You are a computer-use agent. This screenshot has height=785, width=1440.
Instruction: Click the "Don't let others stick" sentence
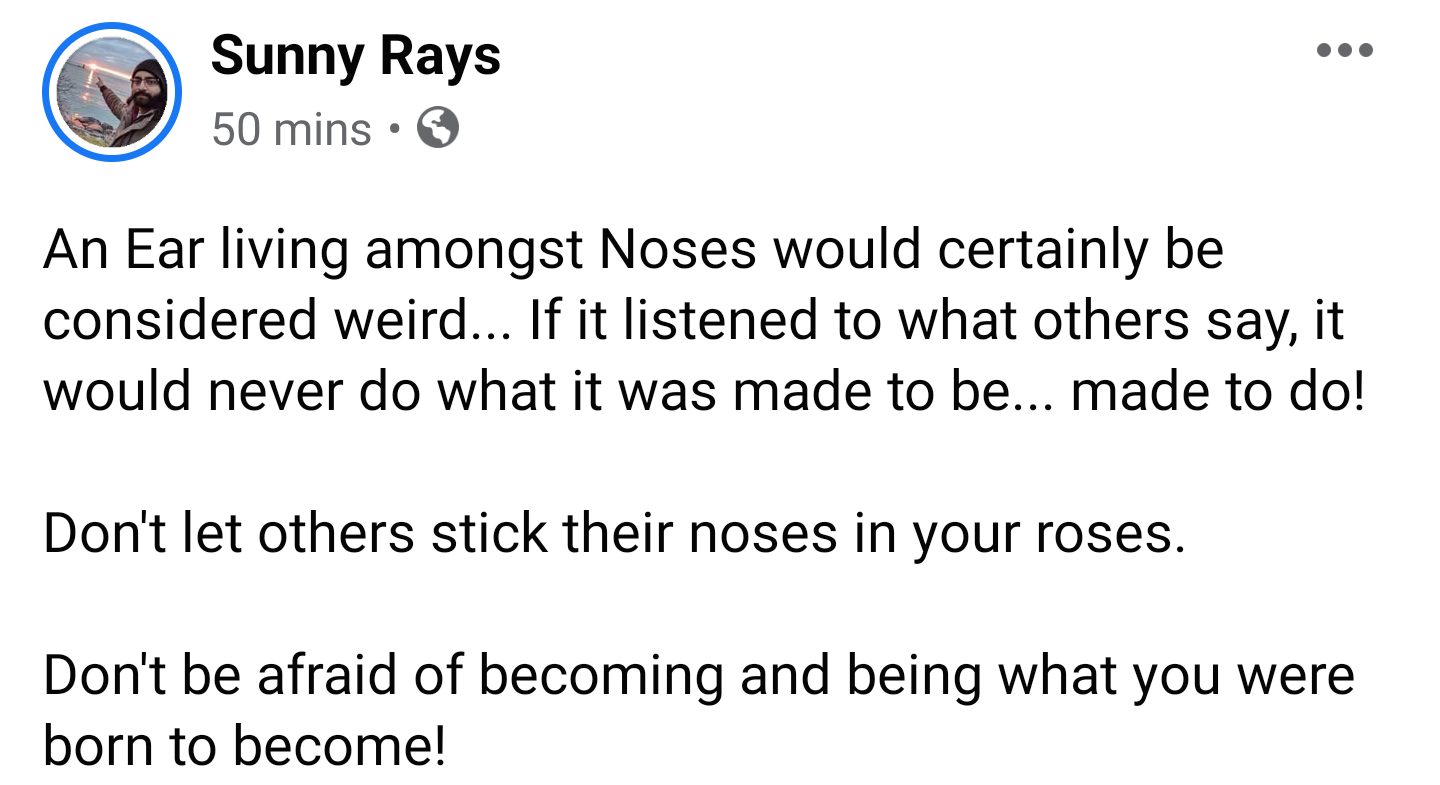click(614, 535)
